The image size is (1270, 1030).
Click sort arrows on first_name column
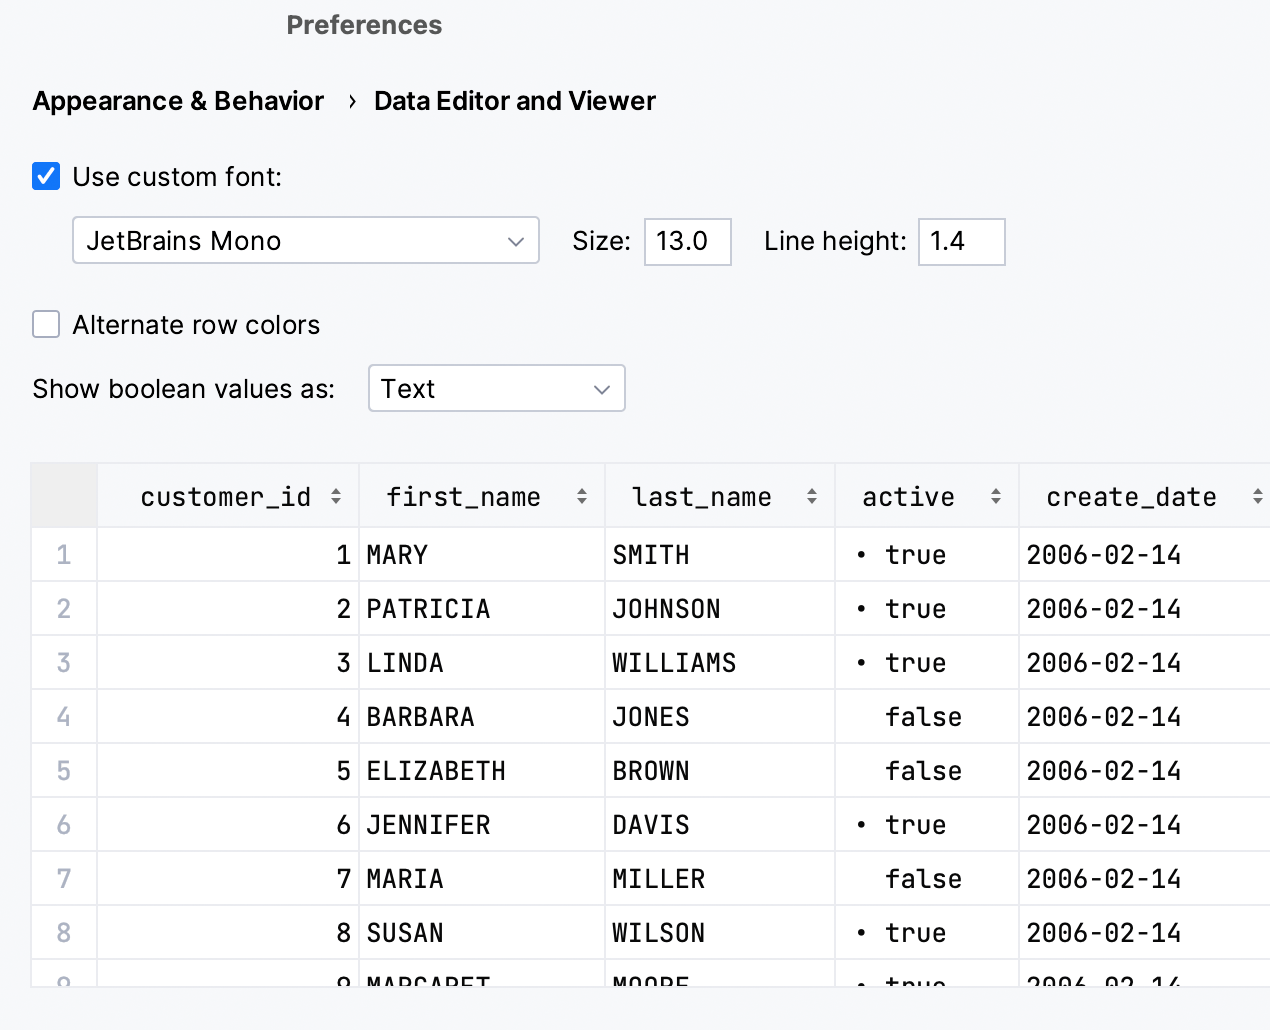[x=582, y=497]
